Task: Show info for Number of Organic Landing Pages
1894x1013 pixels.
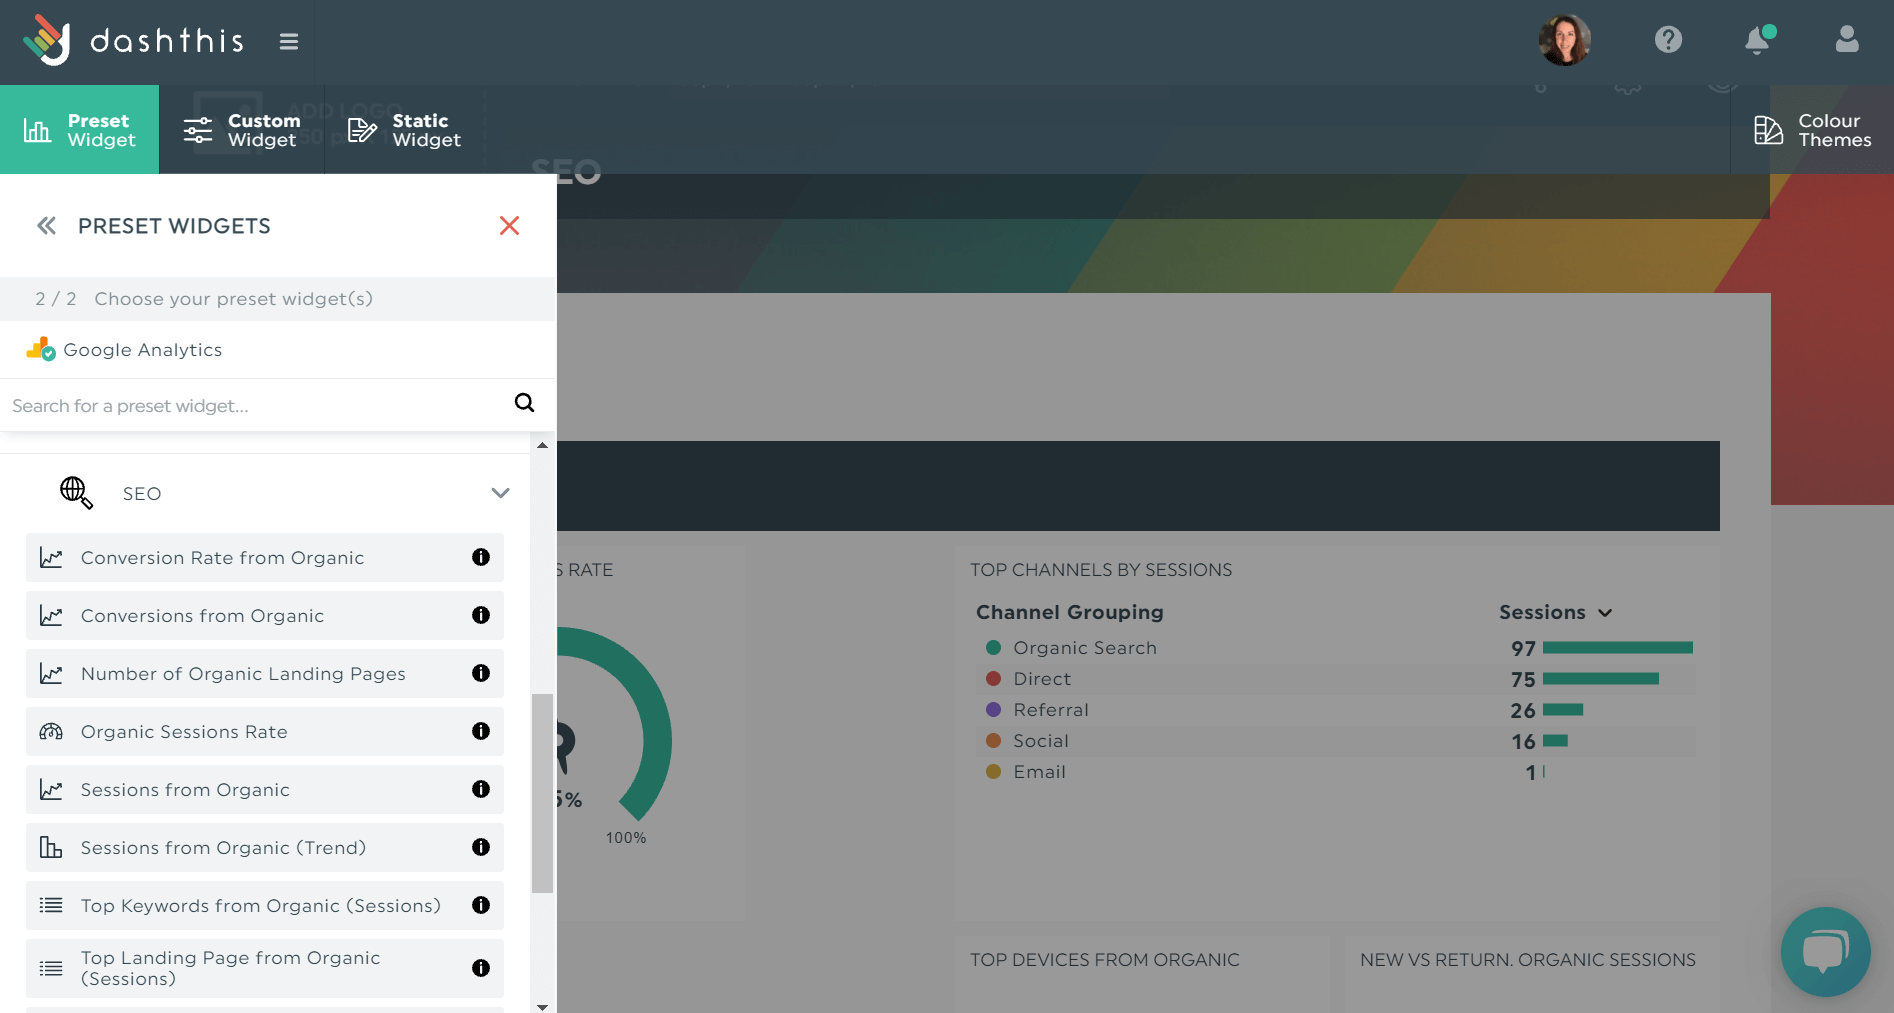Action: pyautogui.click(x=481, y=673)
